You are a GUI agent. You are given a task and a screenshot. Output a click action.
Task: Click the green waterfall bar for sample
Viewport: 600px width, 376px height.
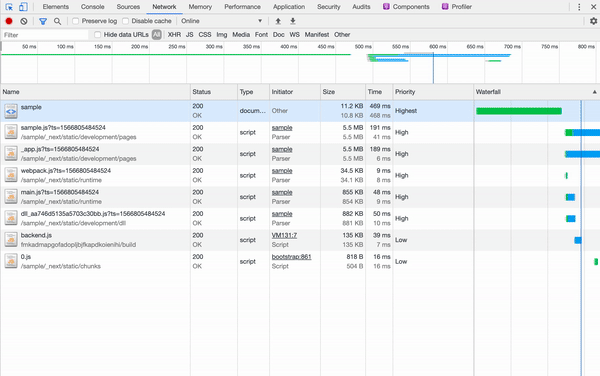(519, 111)
